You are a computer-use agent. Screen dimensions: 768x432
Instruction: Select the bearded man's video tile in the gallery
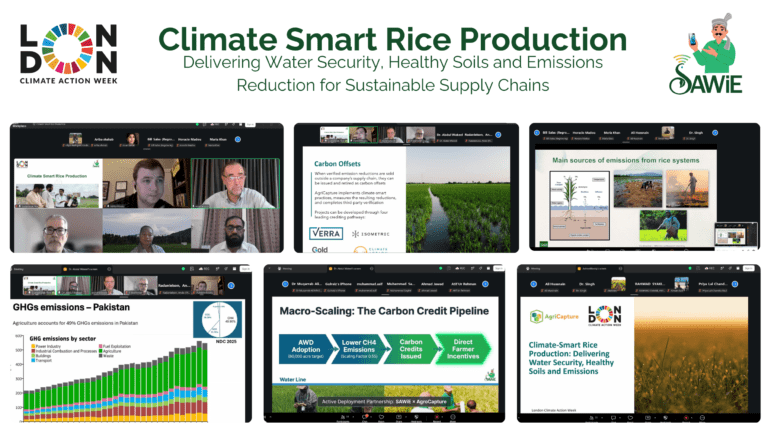coord(235,230)
